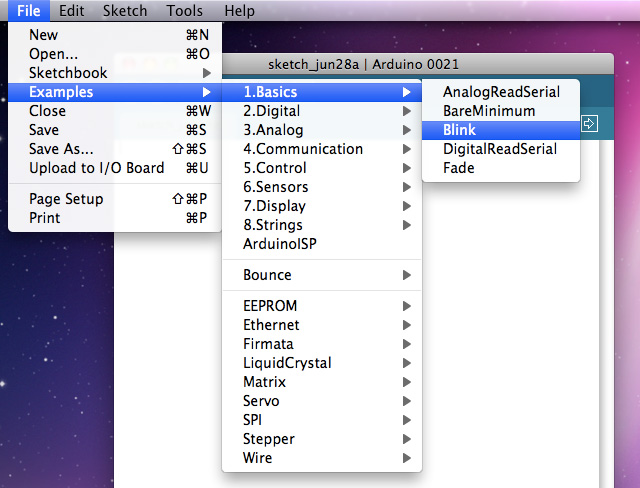Expand the 3.Analog examples submenu
Image resolution: width=640 pixels, height=488 pixels.
[x=273, y=130]
